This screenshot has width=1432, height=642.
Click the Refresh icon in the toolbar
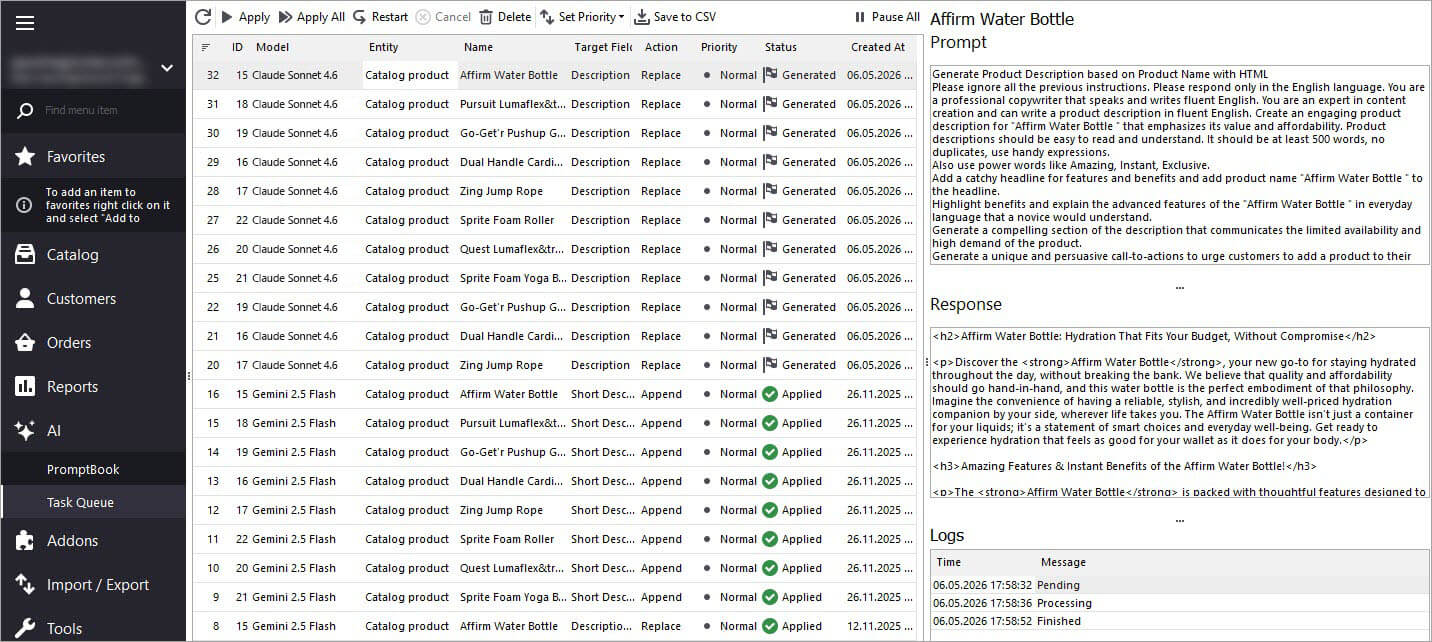coord(203,17)
